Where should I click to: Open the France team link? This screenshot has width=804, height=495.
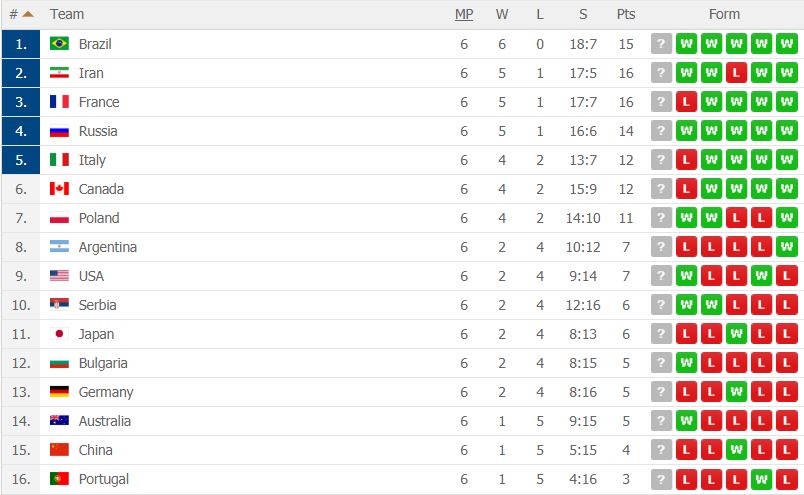tap(99, 102)
